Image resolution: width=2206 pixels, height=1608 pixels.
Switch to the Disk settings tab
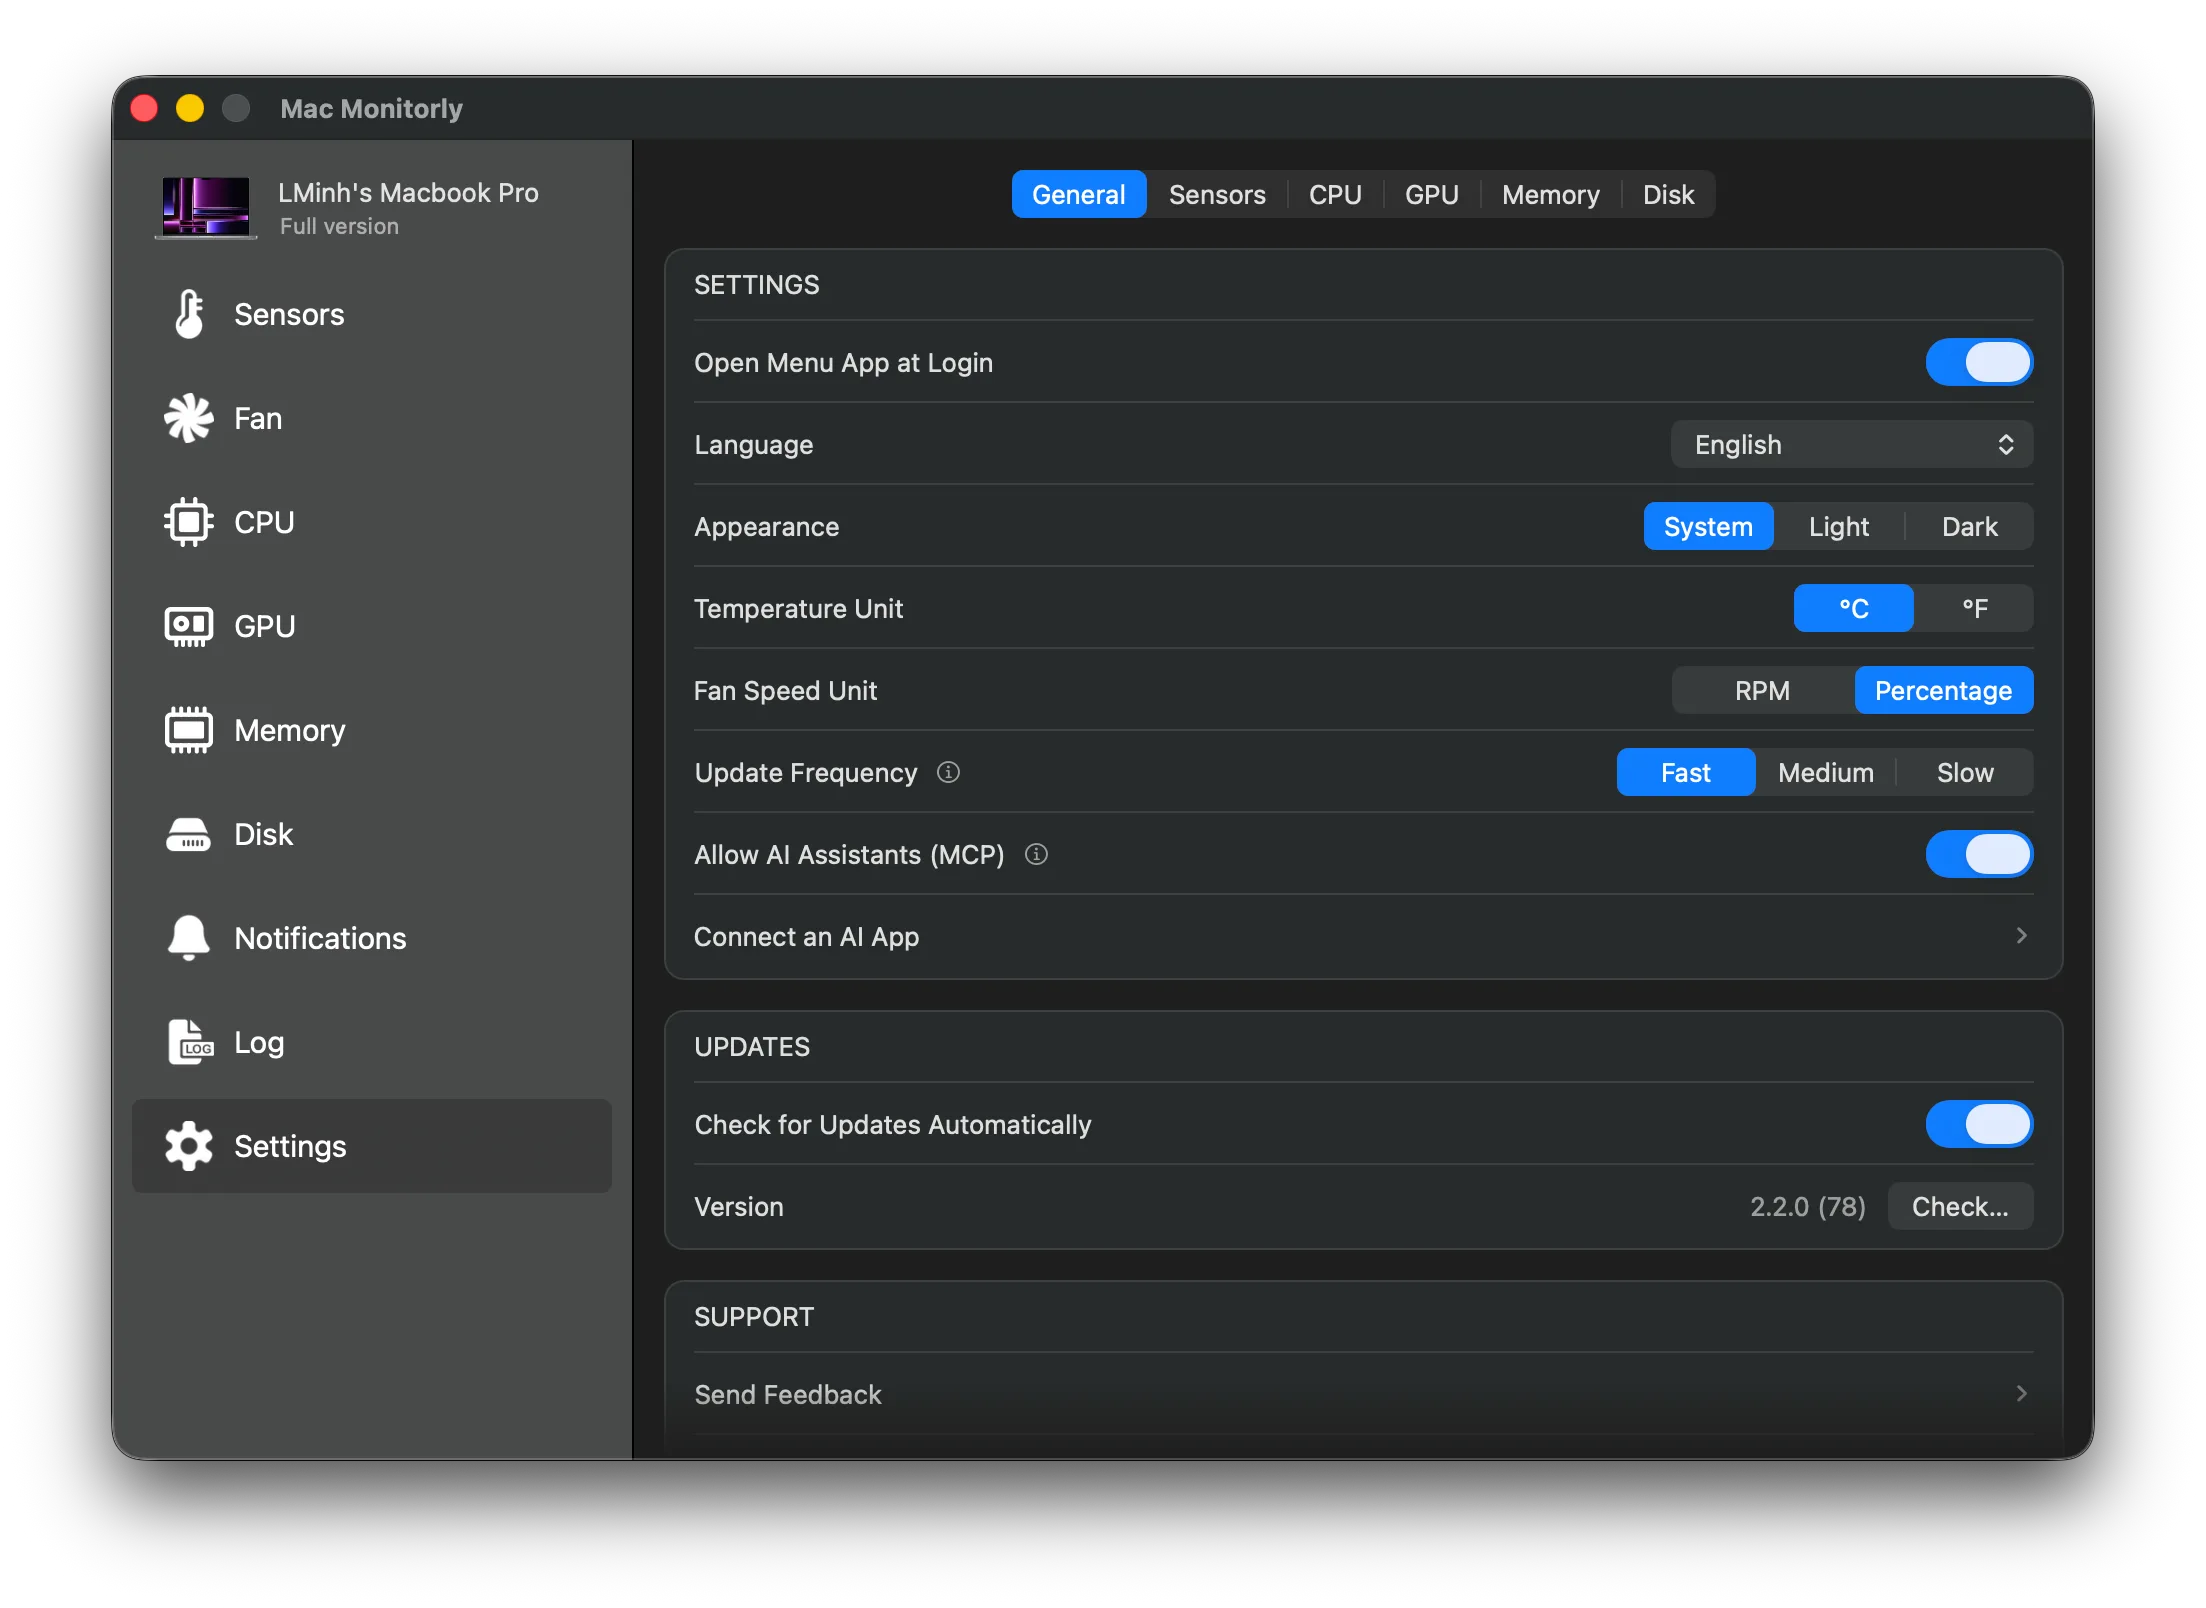pyautogui.click(x=1668, y=194)
